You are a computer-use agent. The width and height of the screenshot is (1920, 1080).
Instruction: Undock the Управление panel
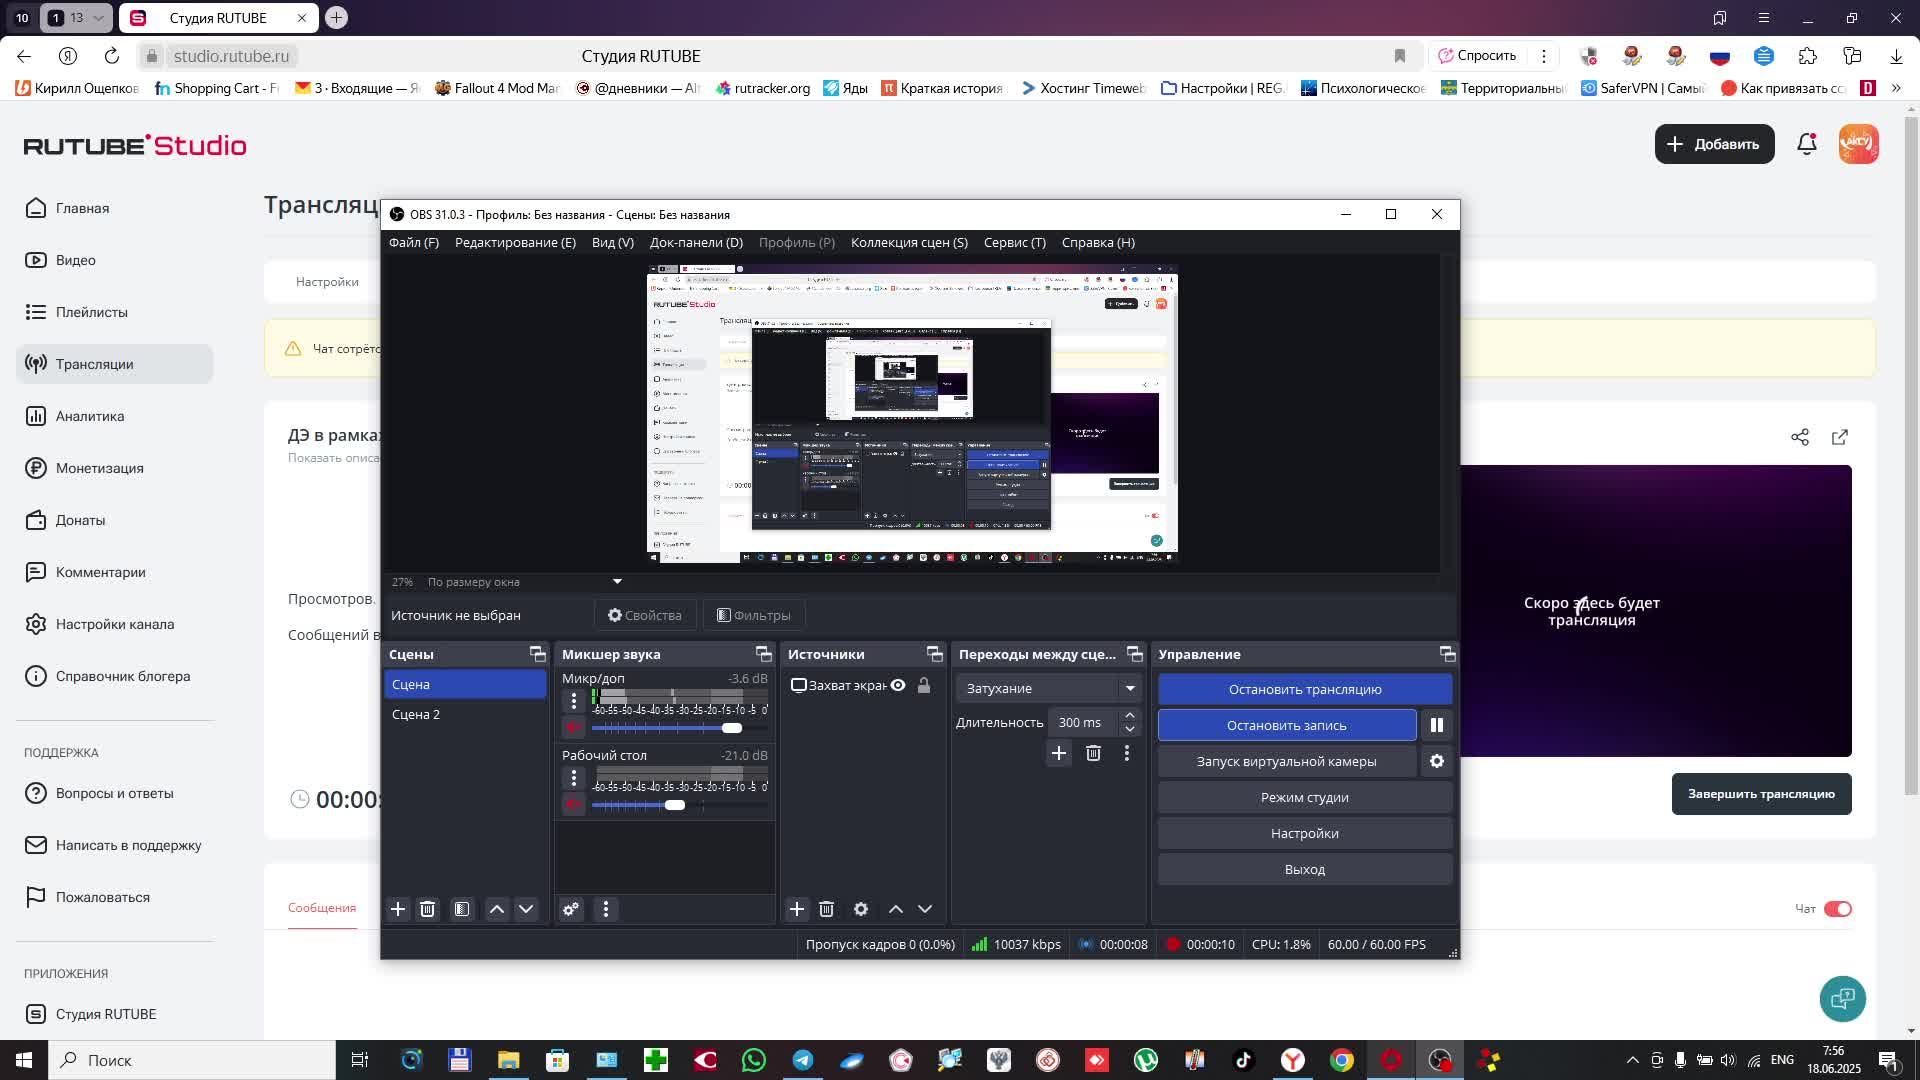point(1448,654)
